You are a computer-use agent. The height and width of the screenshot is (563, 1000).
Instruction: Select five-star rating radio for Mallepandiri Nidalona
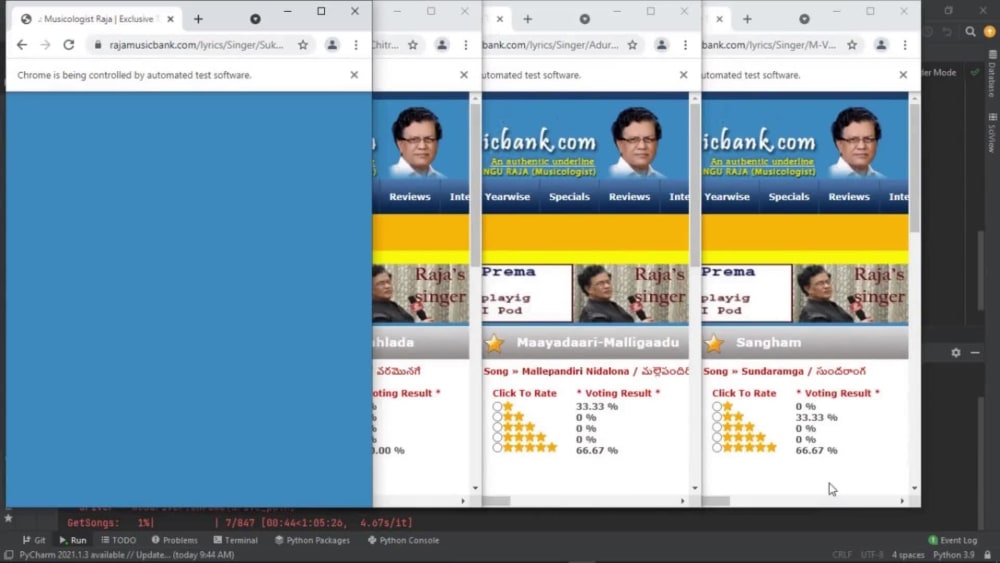pyautogui.click(x=497, y=448)
